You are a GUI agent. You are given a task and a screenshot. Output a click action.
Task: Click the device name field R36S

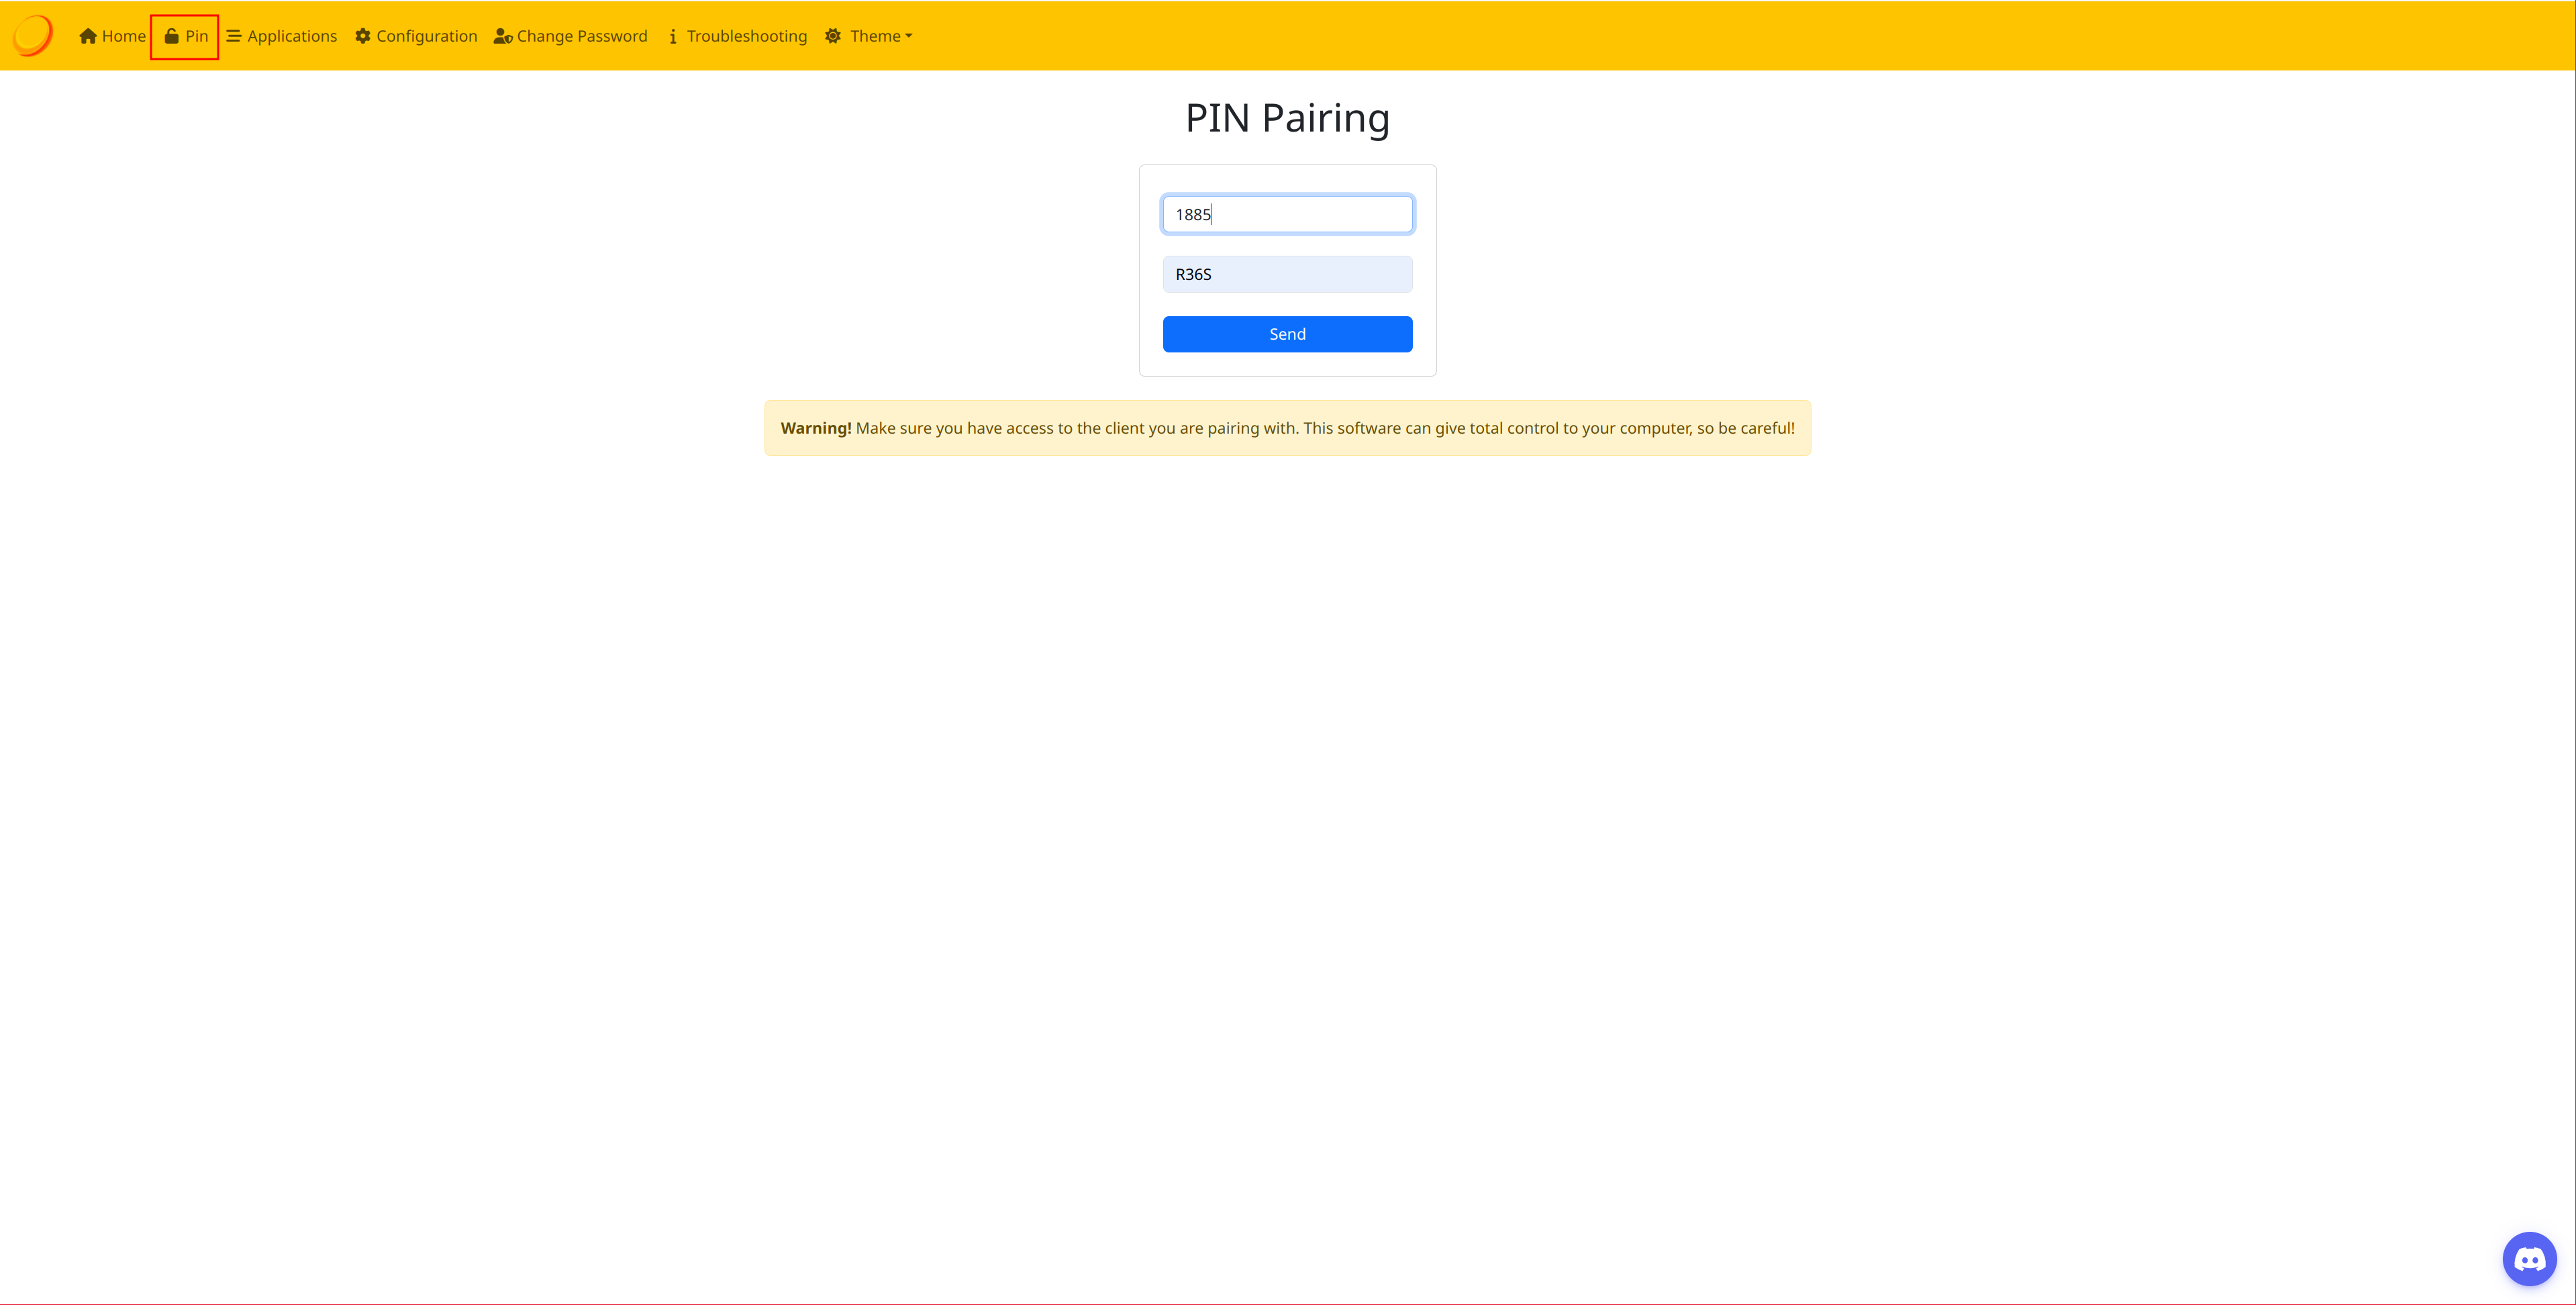tap(1287, 274)
